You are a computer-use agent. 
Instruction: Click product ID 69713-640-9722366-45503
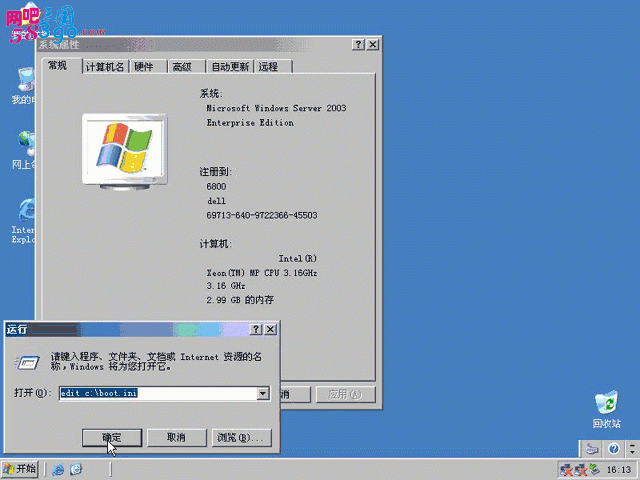coord(262,215)
